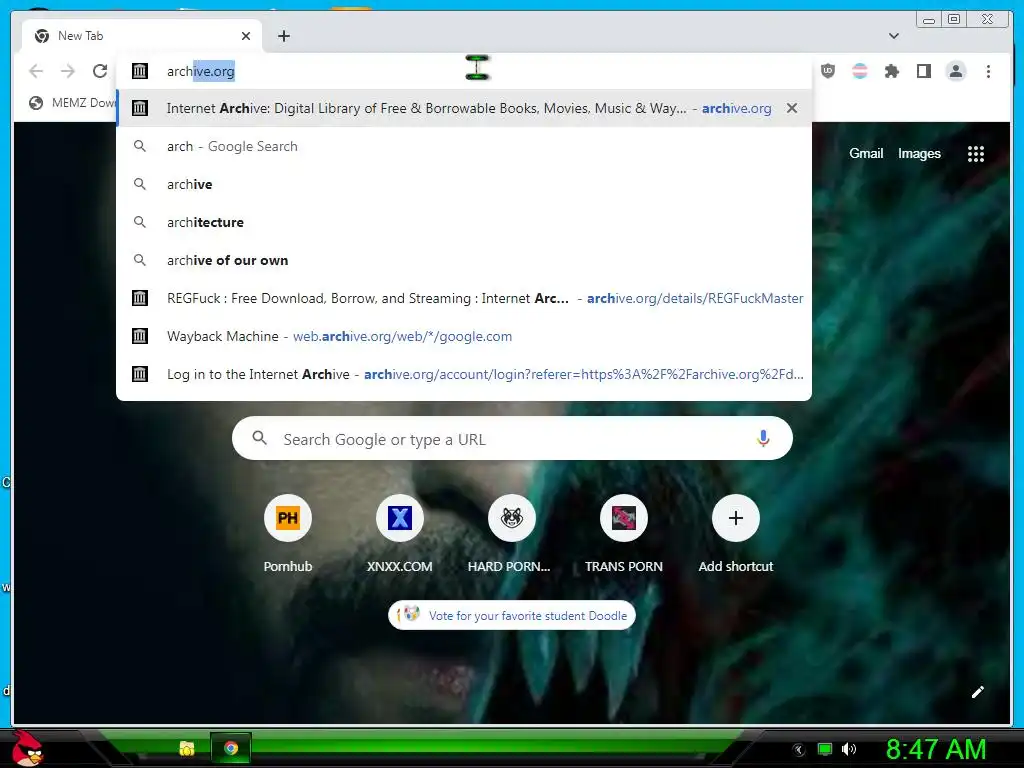Click the 8:47 AM taskbar clock

tap(935, 749)
